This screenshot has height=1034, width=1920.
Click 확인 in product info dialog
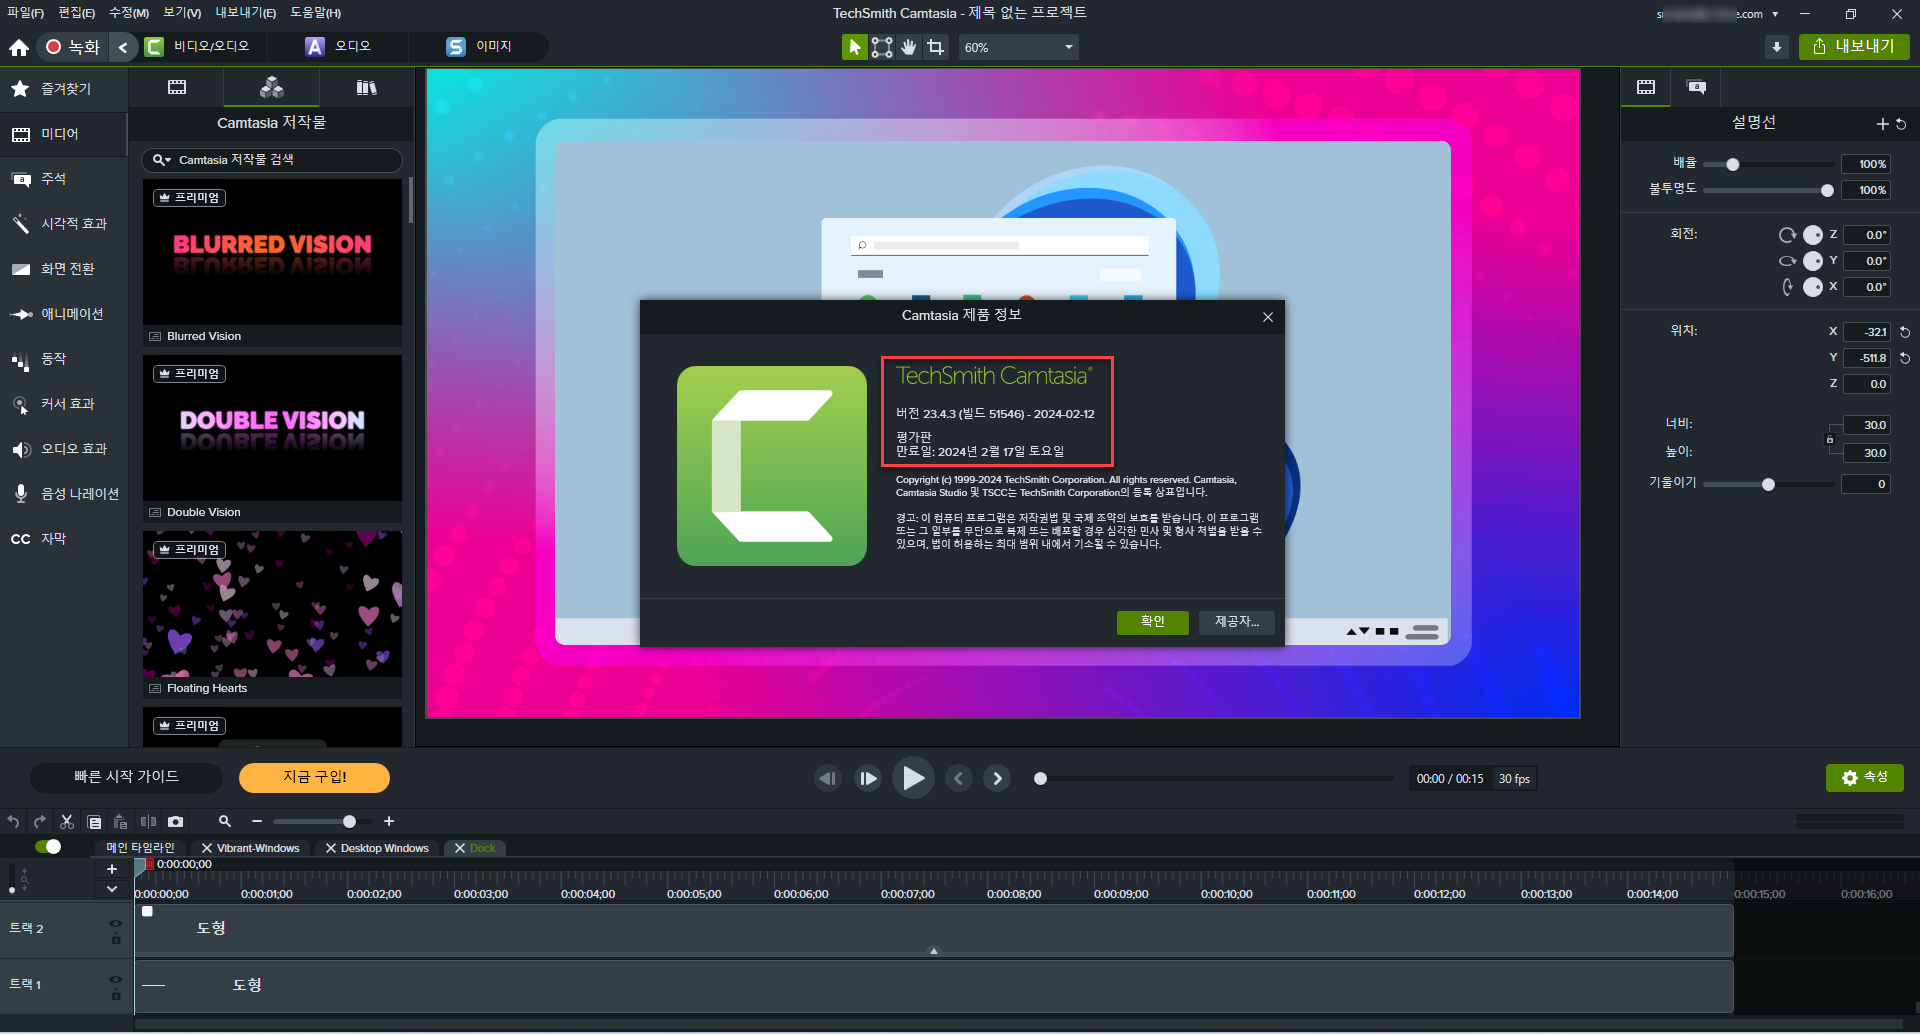(1153, 622)
